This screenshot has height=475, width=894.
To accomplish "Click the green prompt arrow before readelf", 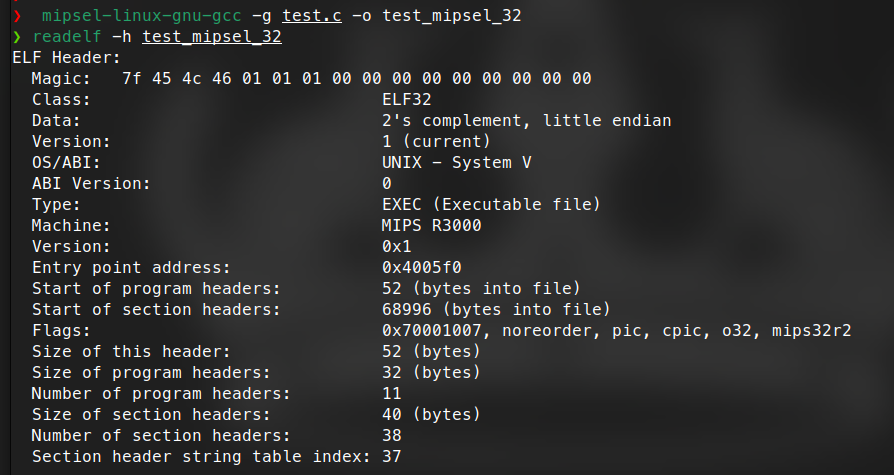I will point(17,37).
